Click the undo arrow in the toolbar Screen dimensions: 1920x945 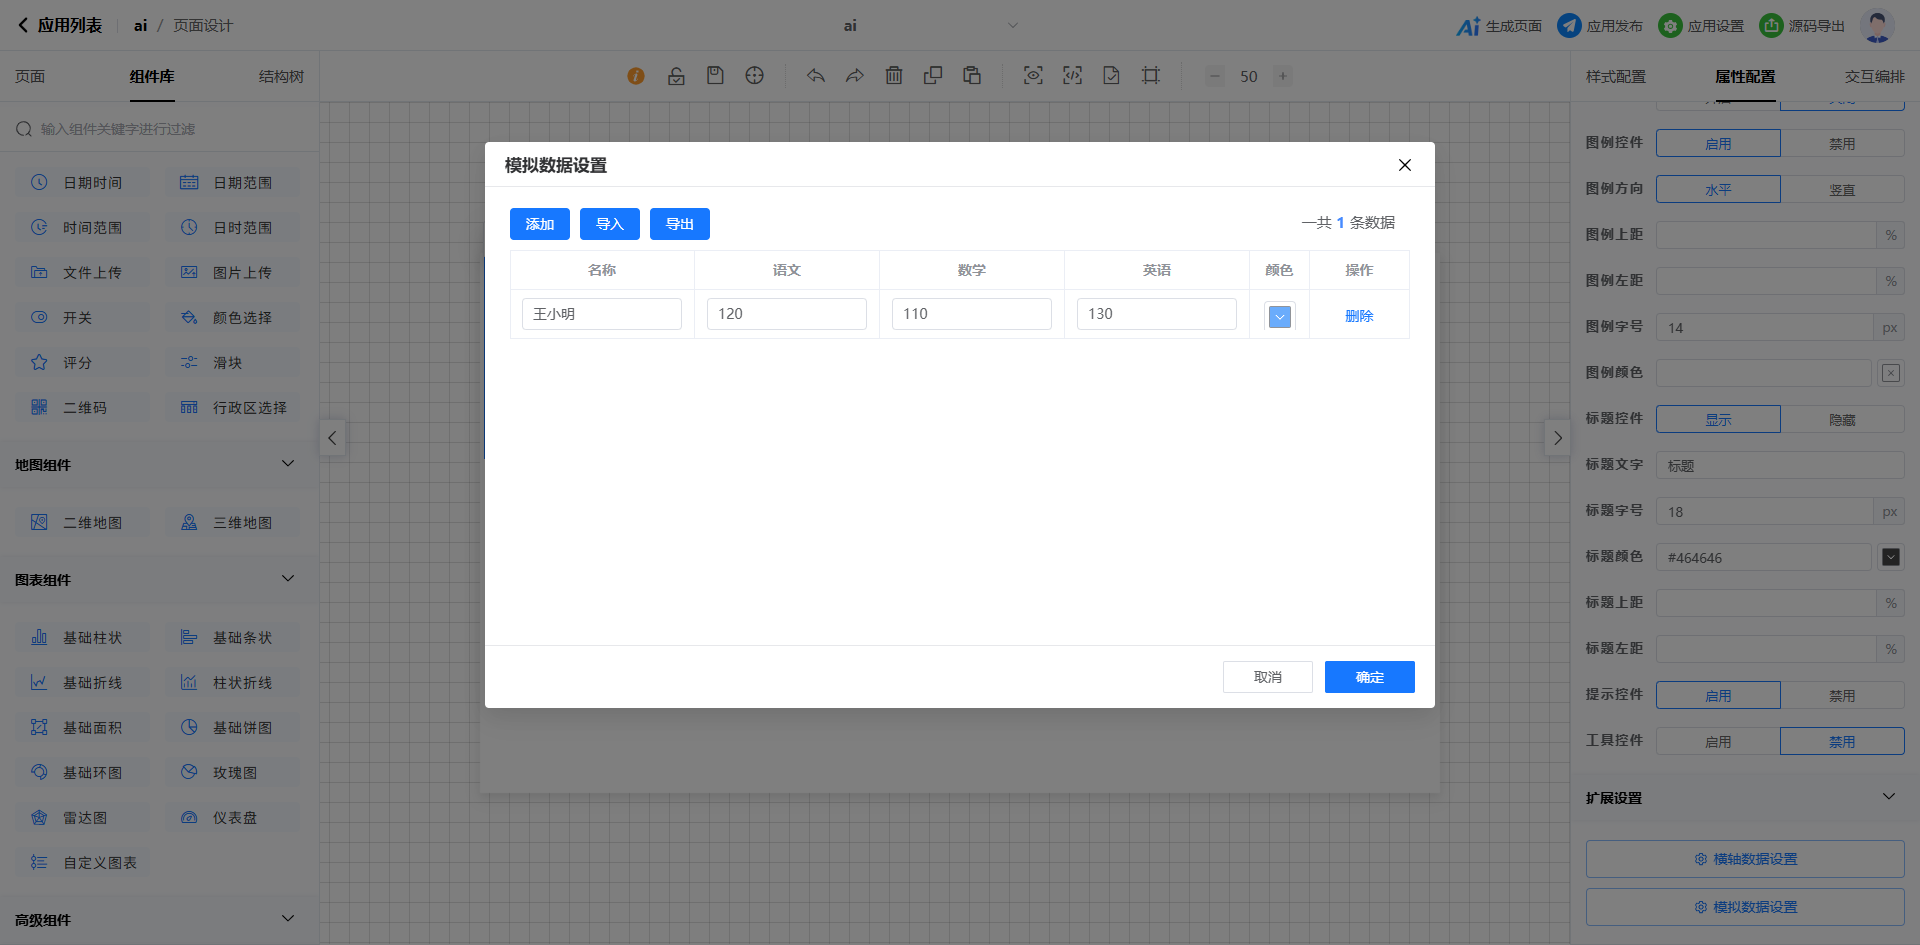click(816, 76)
